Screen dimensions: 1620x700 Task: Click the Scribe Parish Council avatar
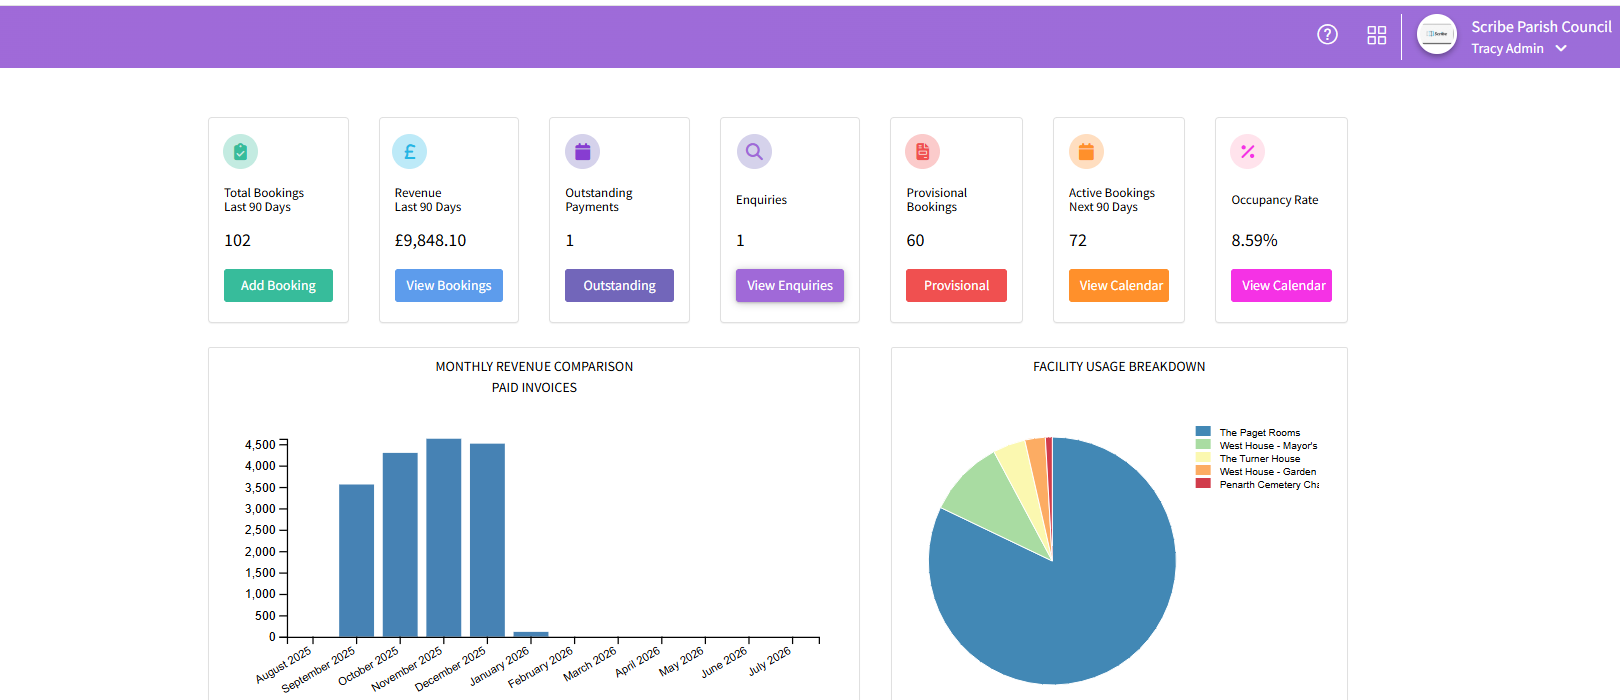click(x=1437, y=35)
